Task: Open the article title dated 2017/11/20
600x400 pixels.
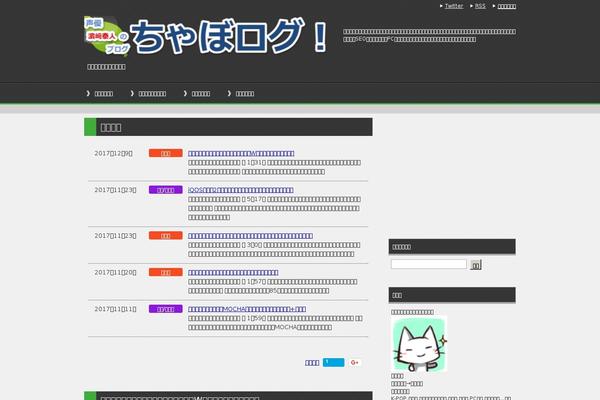Action: (233, 273)
